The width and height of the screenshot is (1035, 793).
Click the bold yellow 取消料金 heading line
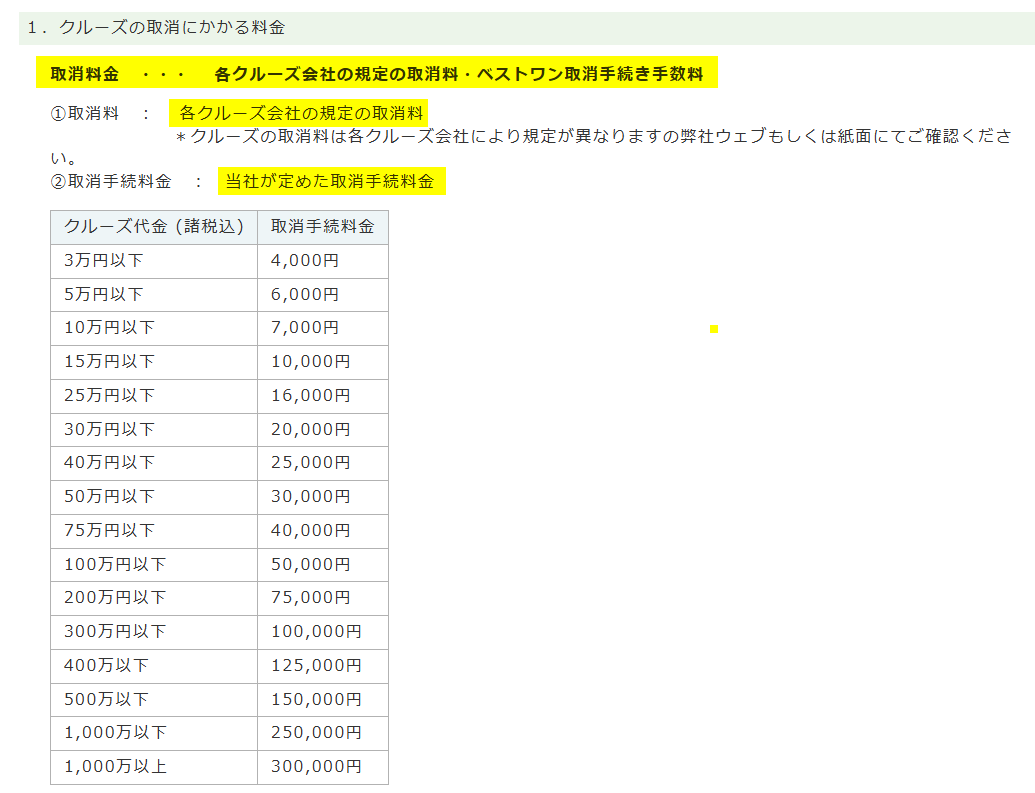click(x=376, y=74)
